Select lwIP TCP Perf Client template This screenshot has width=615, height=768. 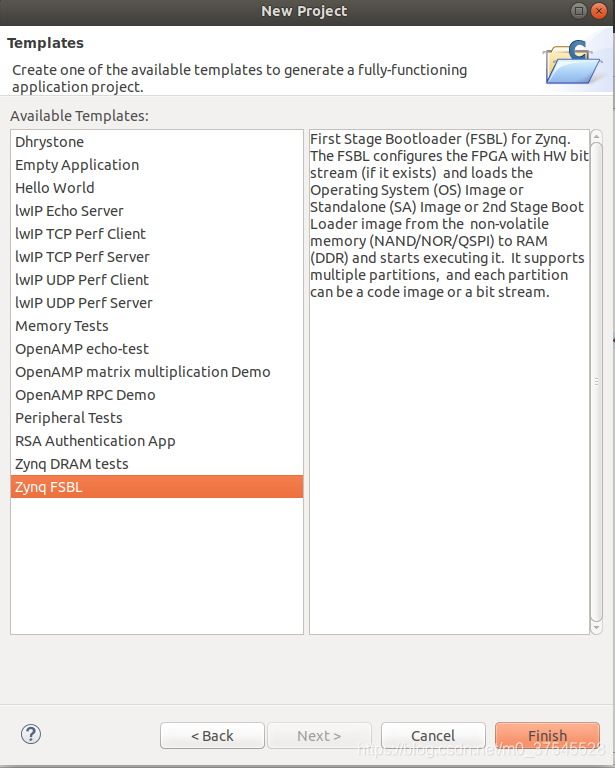[157, 234]
